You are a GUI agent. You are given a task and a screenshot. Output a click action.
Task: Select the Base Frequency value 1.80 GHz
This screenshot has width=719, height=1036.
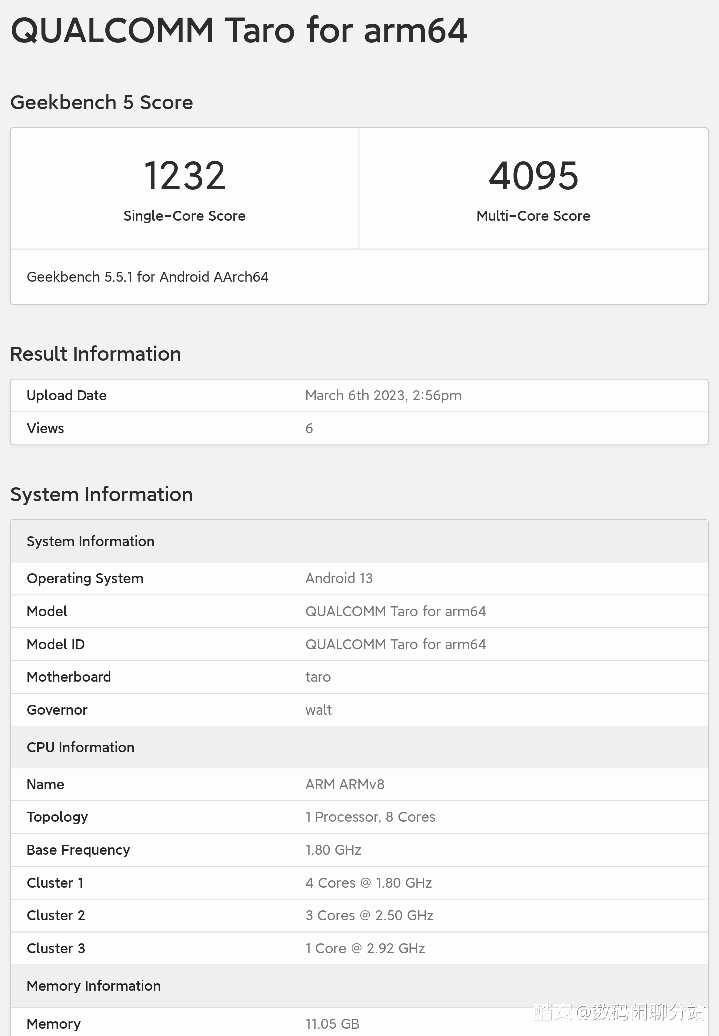[333, 850]
